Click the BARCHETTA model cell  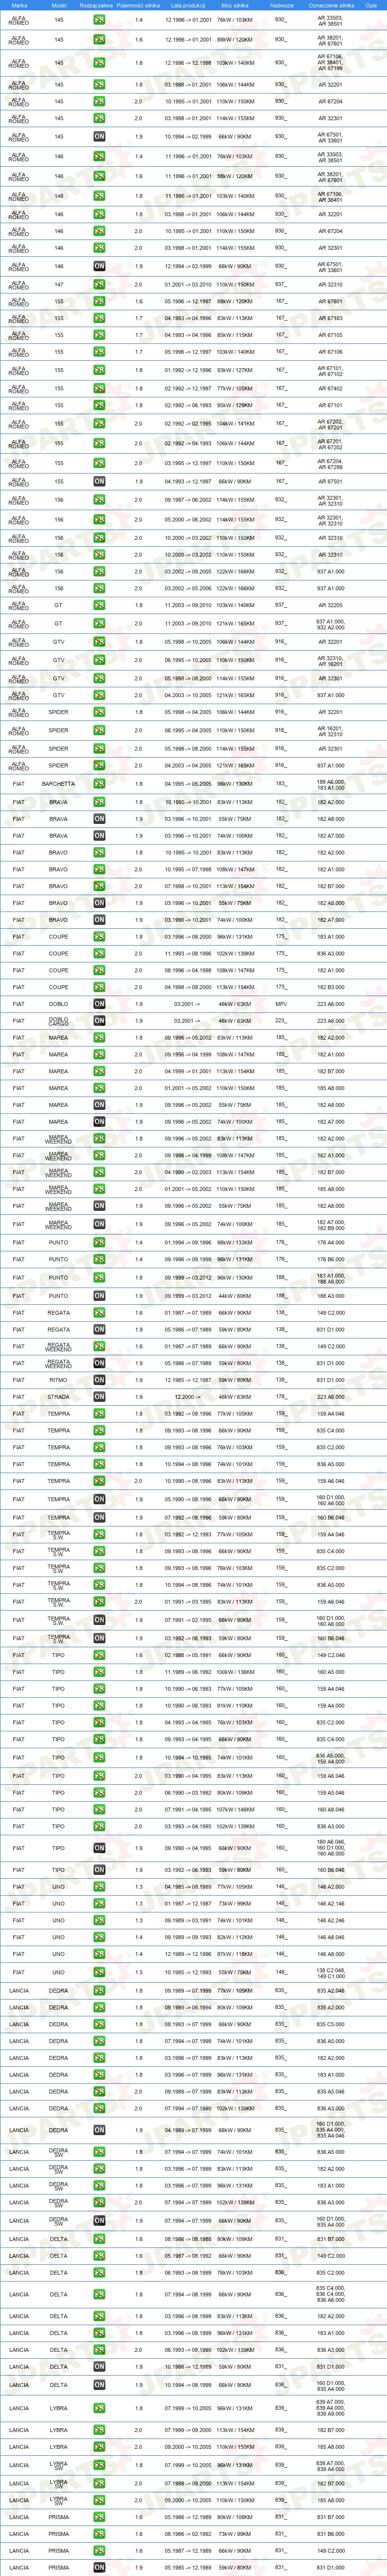click(x=59, y=784)
